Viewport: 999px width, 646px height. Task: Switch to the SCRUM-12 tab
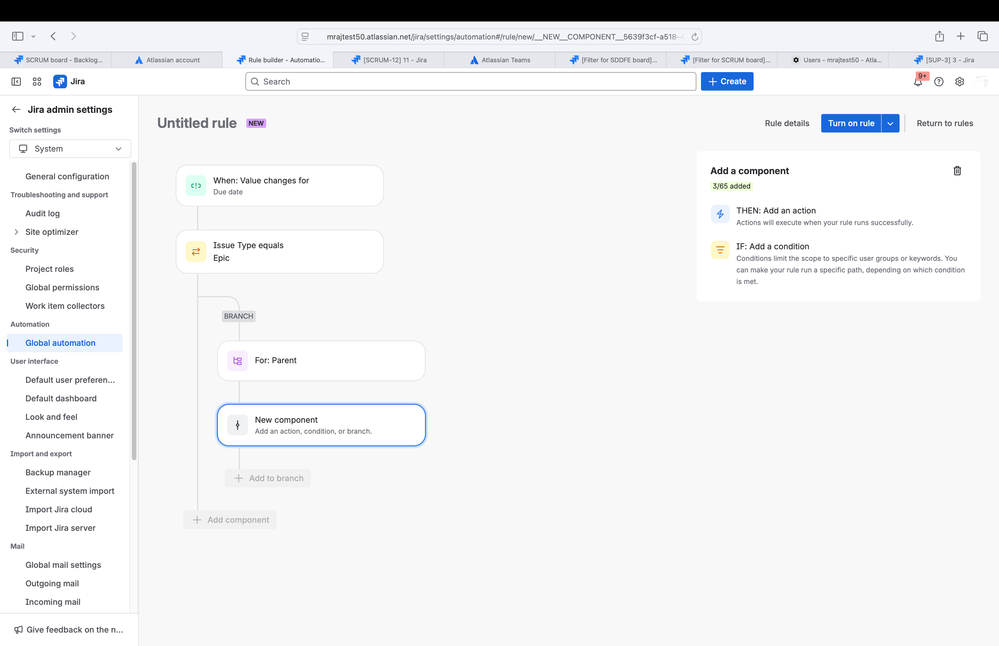[x=389, y=60]
